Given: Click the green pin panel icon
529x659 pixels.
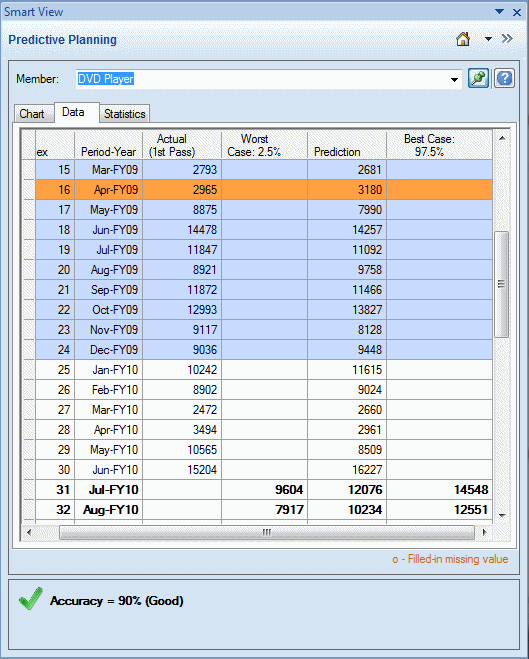Looking at the screenshot, I should pos(479,79).
